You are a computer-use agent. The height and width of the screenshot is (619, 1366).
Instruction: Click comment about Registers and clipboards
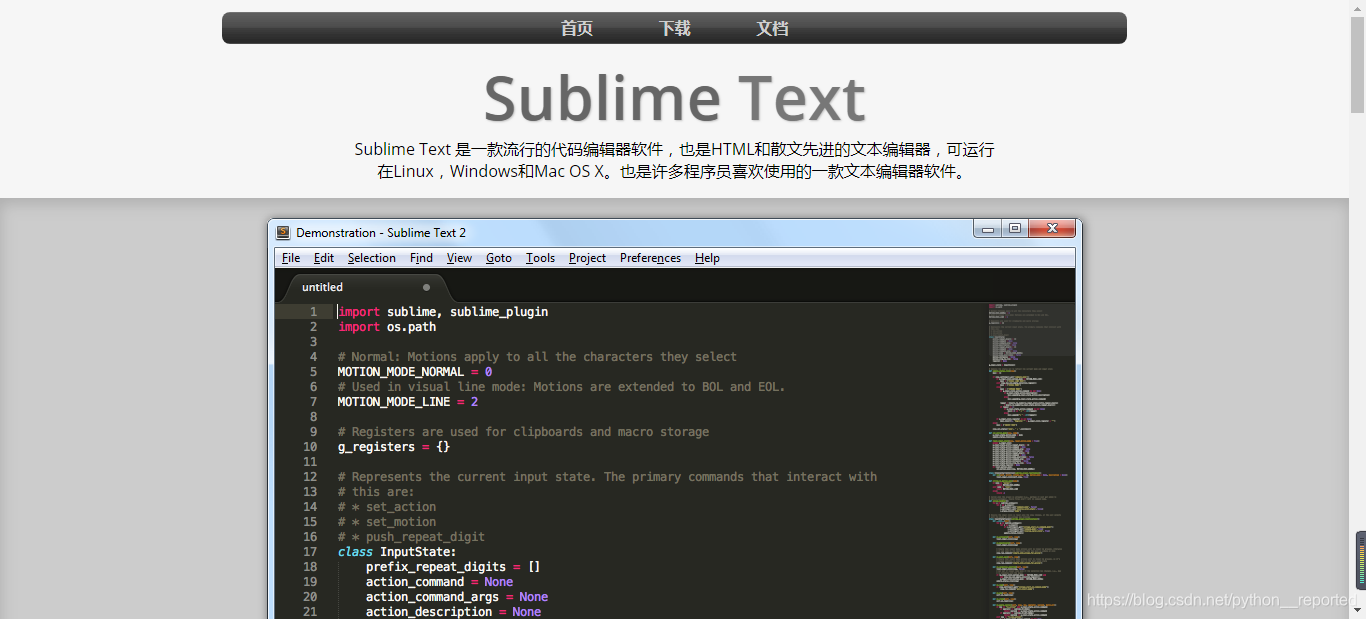tap(523, 432)
